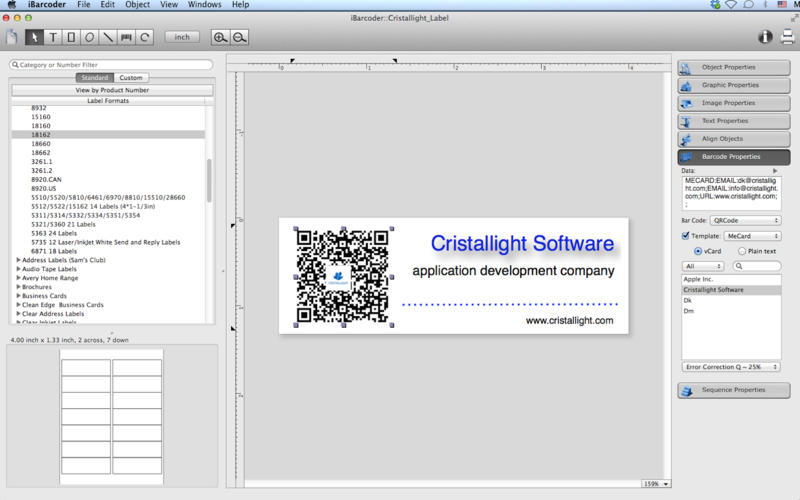Click the zoom in magnifier
The width and height of the screenshot is (800, 500).
pyautogui.click(x=220, y=37)
